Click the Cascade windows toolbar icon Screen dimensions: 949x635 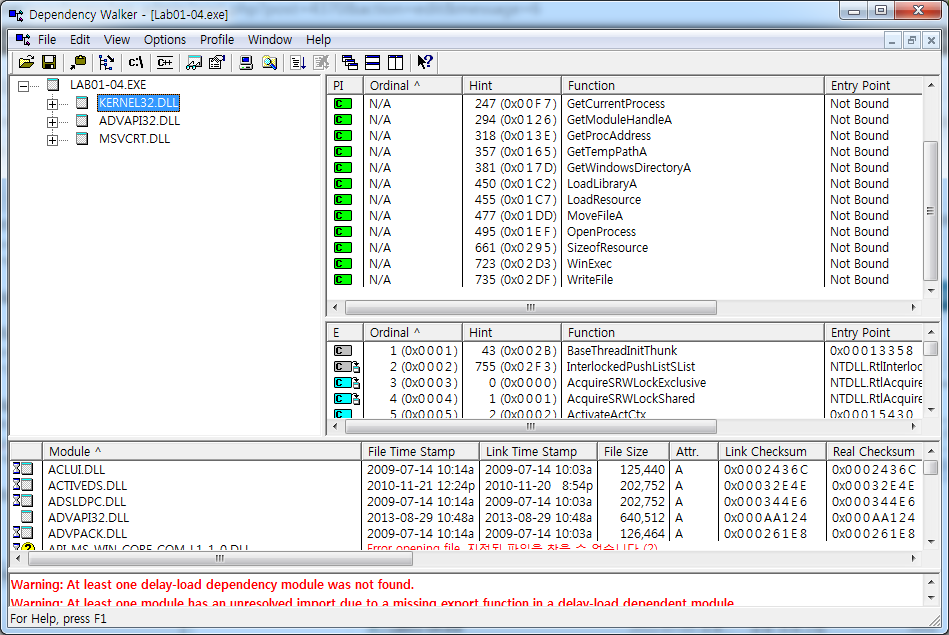point(349,62)
